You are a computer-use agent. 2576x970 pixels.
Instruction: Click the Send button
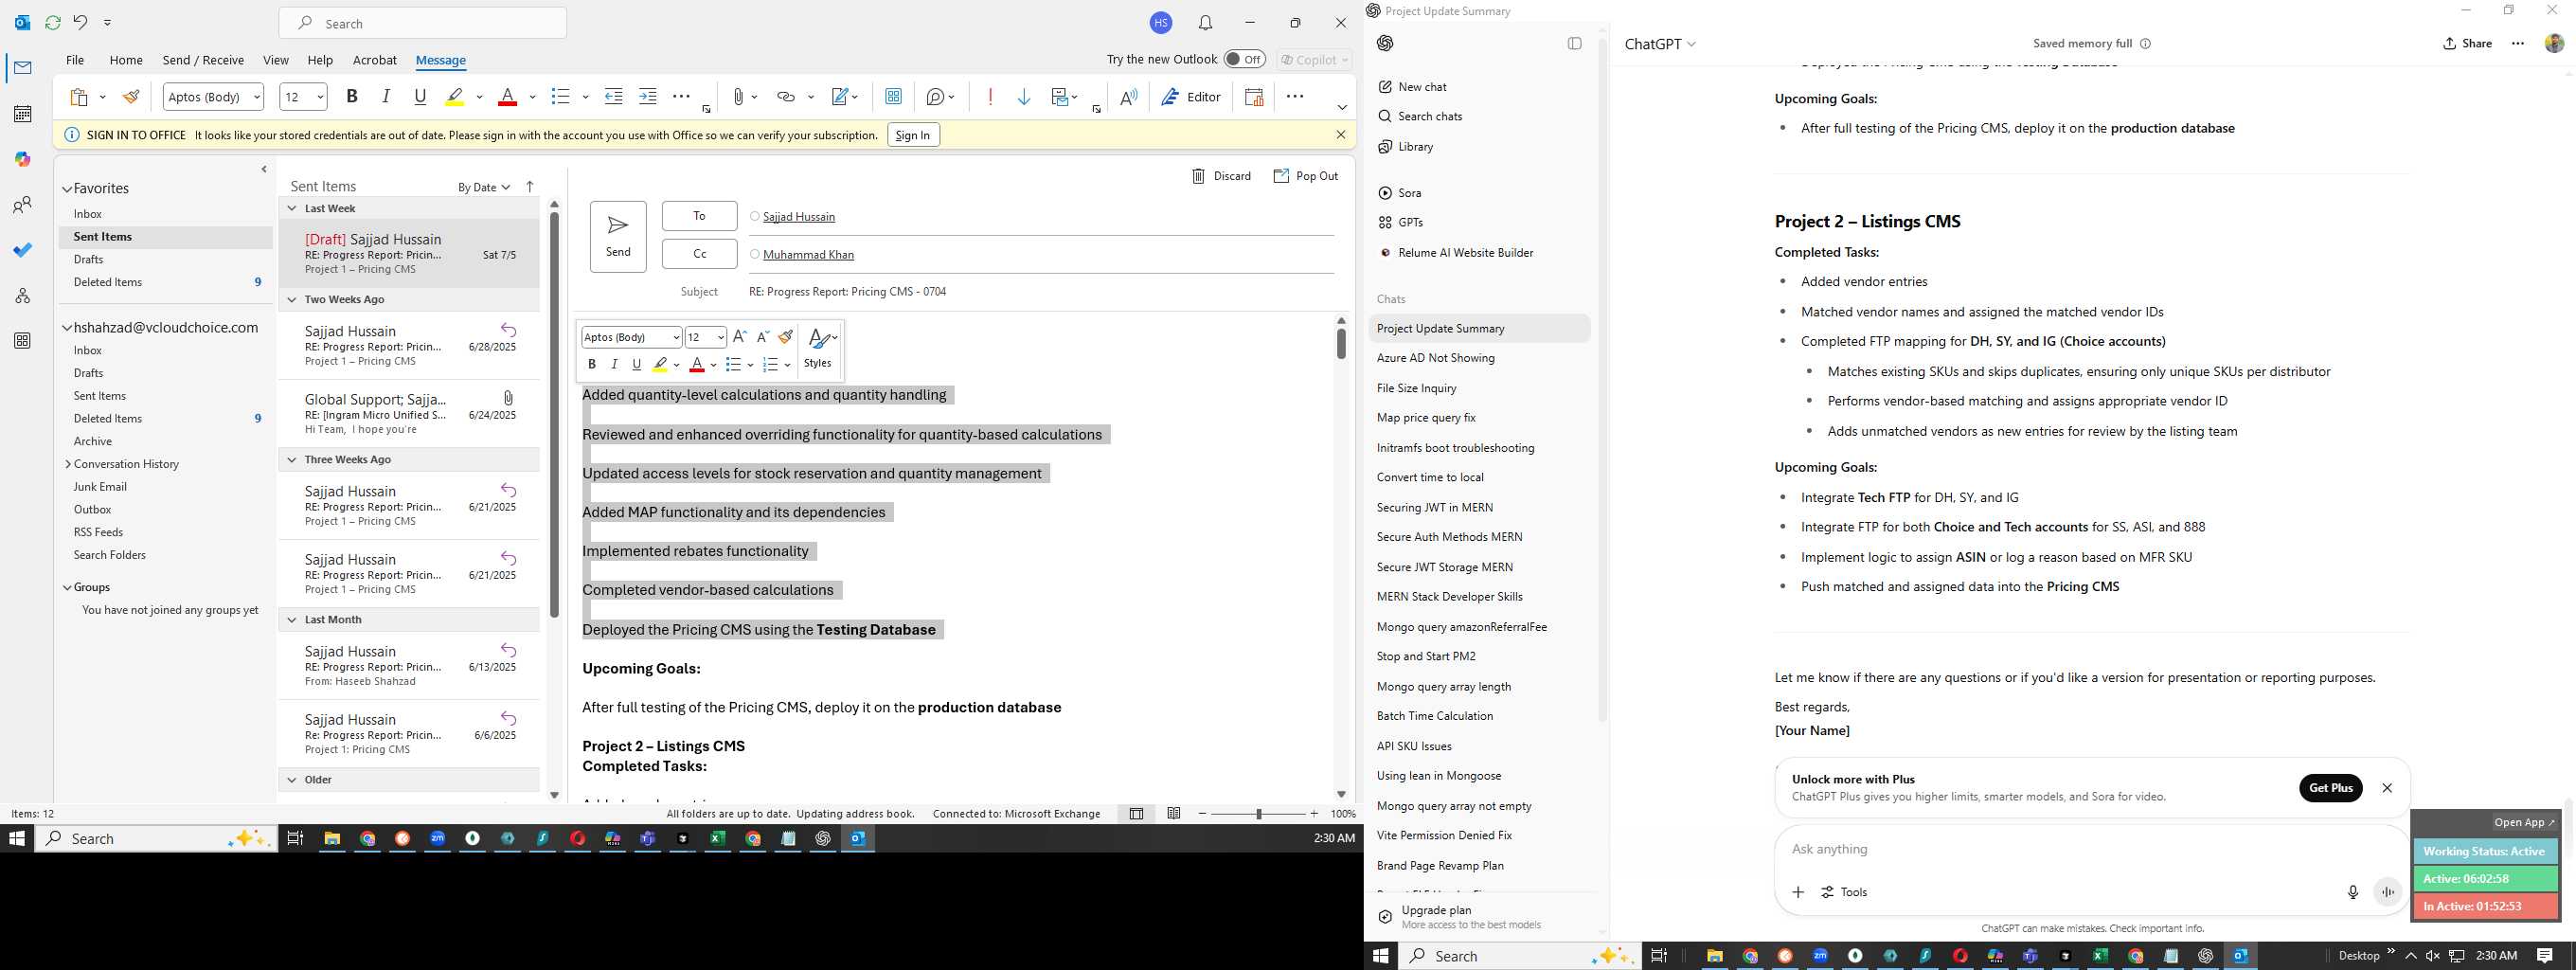click(x=618, y=236)
